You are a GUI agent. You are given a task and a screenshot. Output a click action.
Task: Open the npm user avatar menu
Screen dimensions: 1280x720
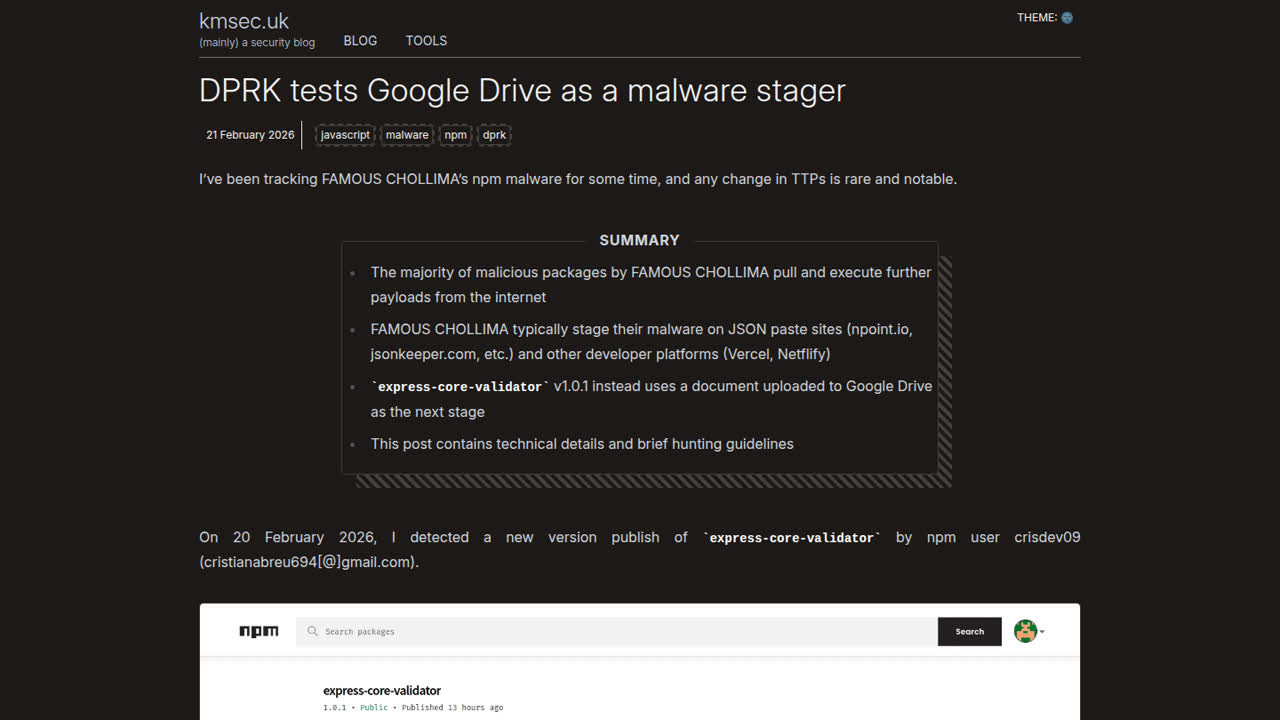(x=1029, y=631)
